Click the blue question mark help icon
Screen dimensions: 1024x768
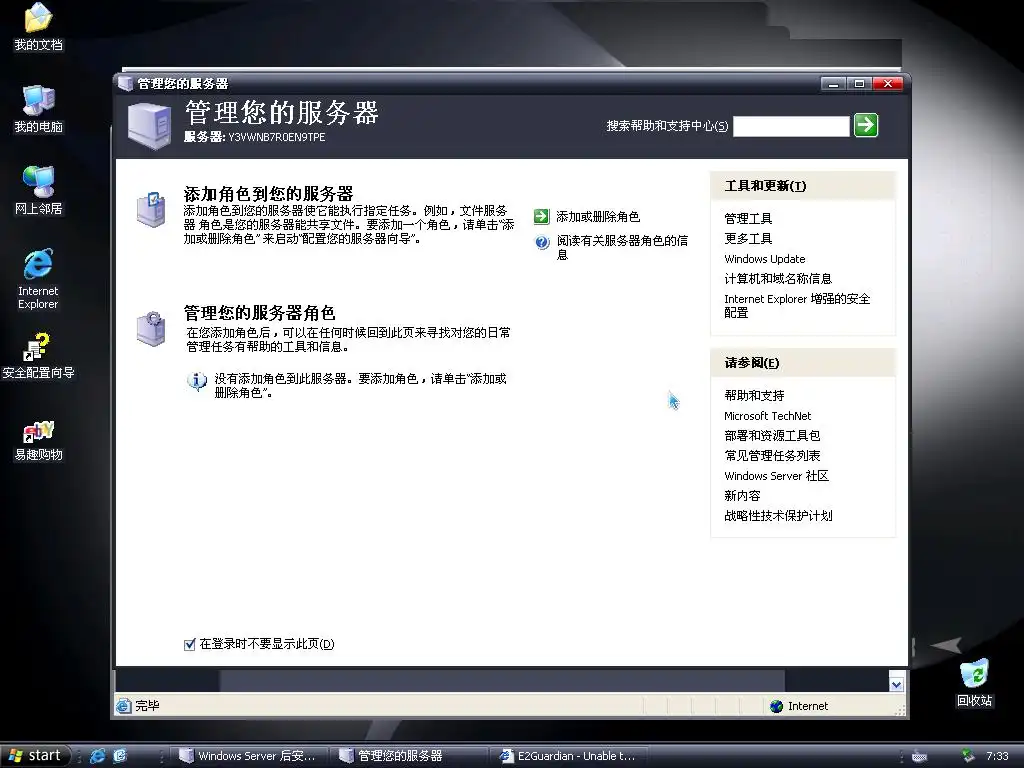tap(542, 242)
